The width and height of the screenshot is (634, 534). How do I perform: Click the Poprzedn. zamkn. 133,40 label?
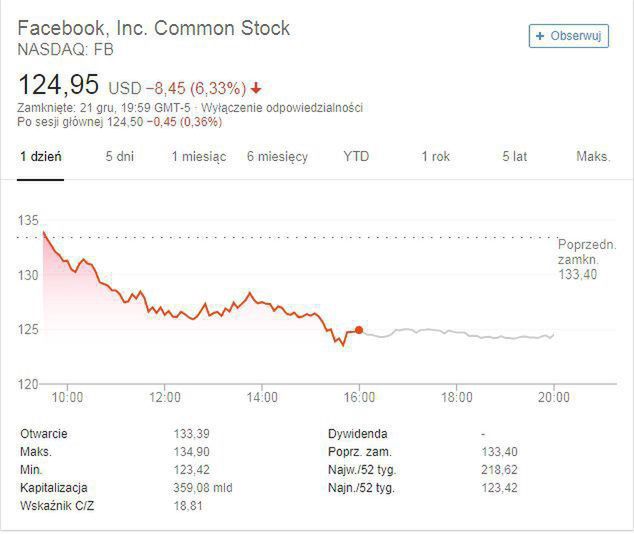(586, 259)
